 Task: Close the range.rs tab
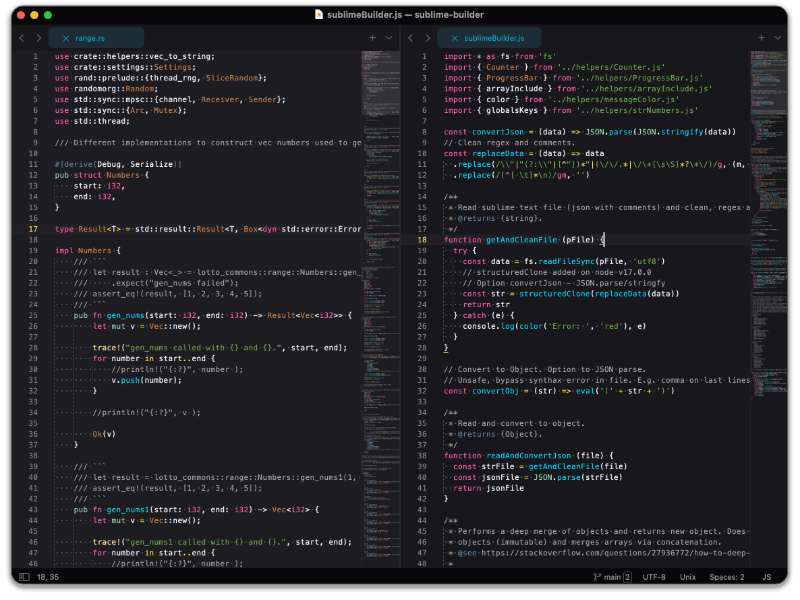click(66, 38)
